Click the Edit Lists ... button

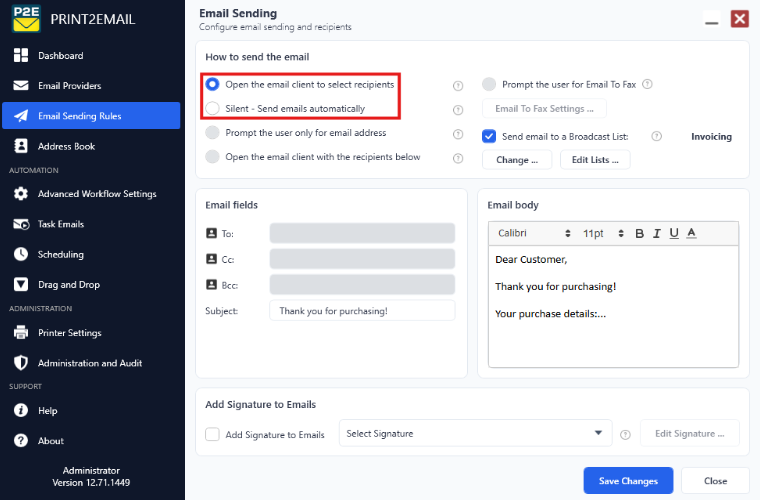[x=595, y=160]
